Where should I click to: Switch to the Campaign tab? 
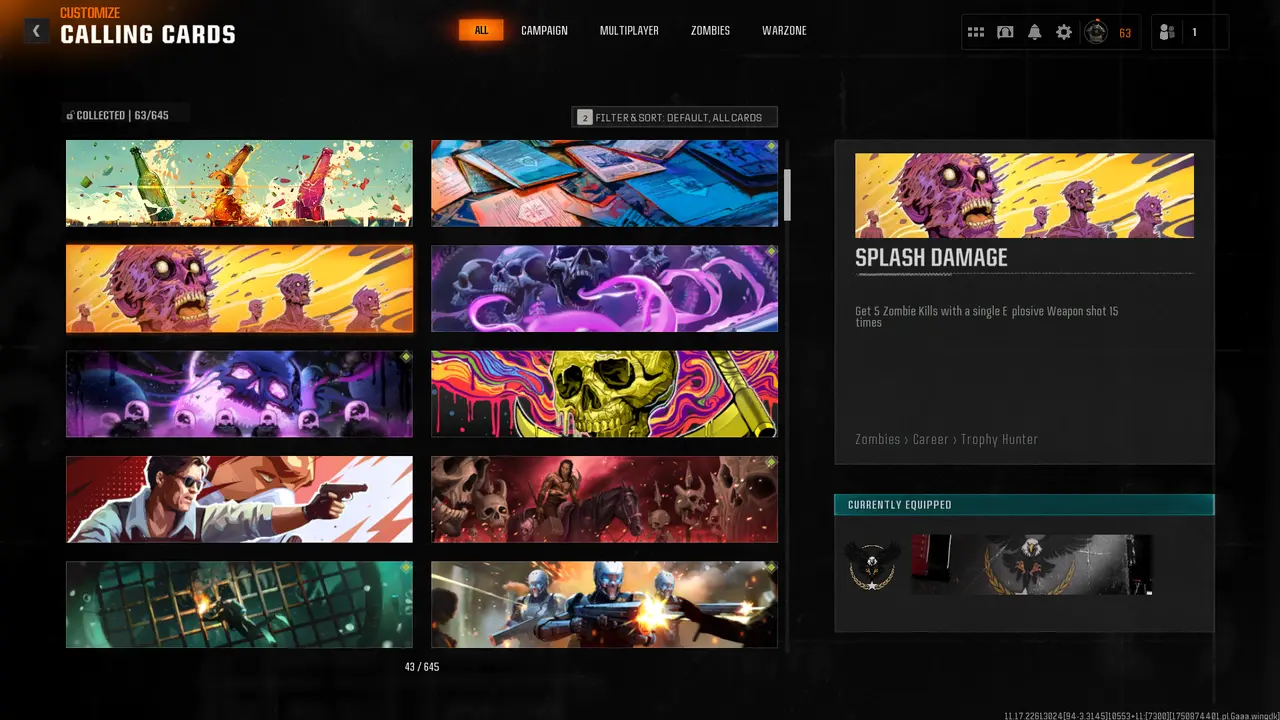(x=544, y=31)
